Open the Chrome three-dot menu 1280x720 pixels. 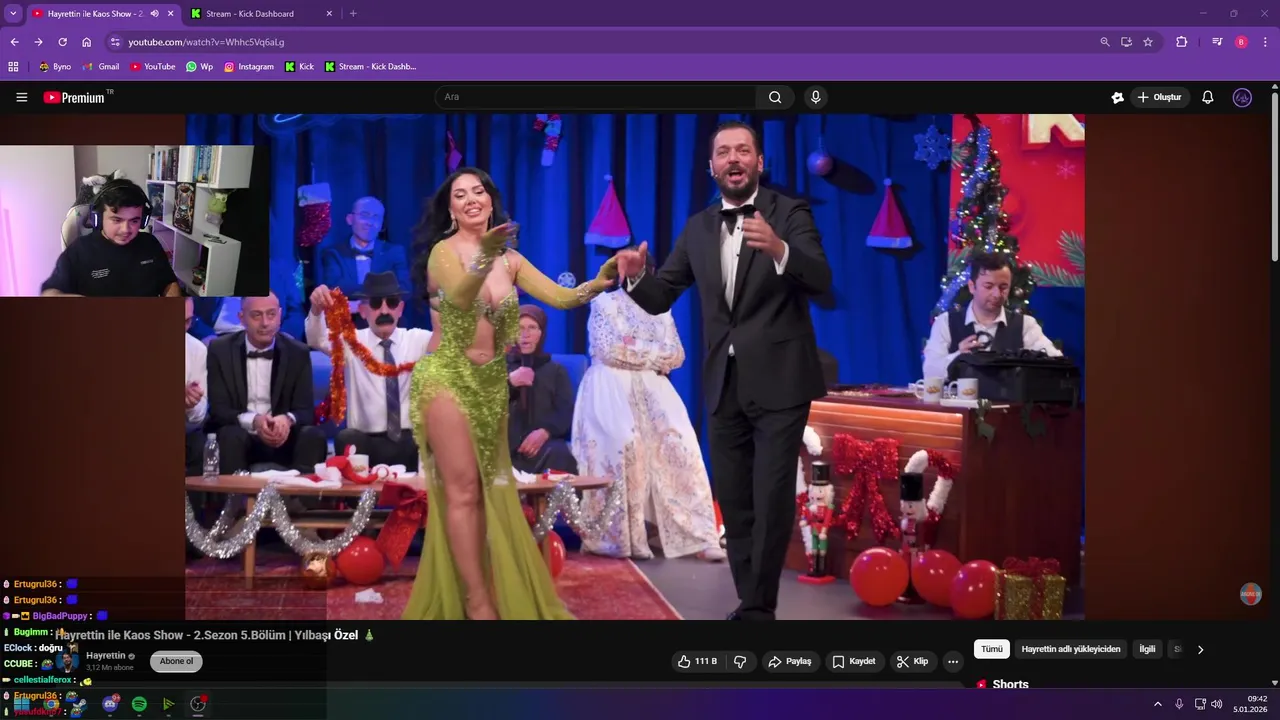(1266, 42)
